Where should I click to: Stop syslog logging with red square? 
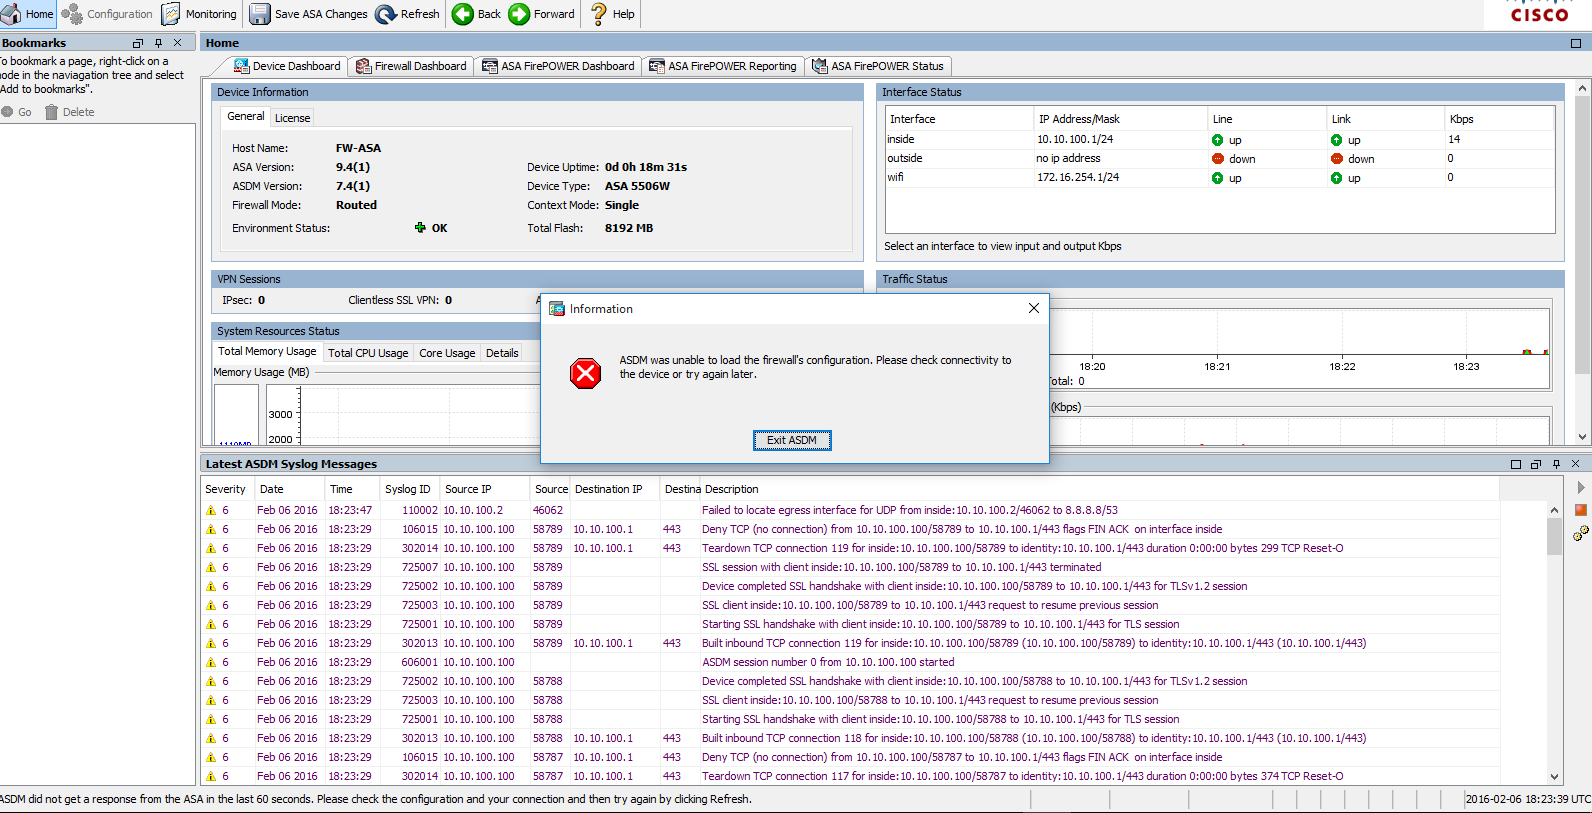(1581, 510)
